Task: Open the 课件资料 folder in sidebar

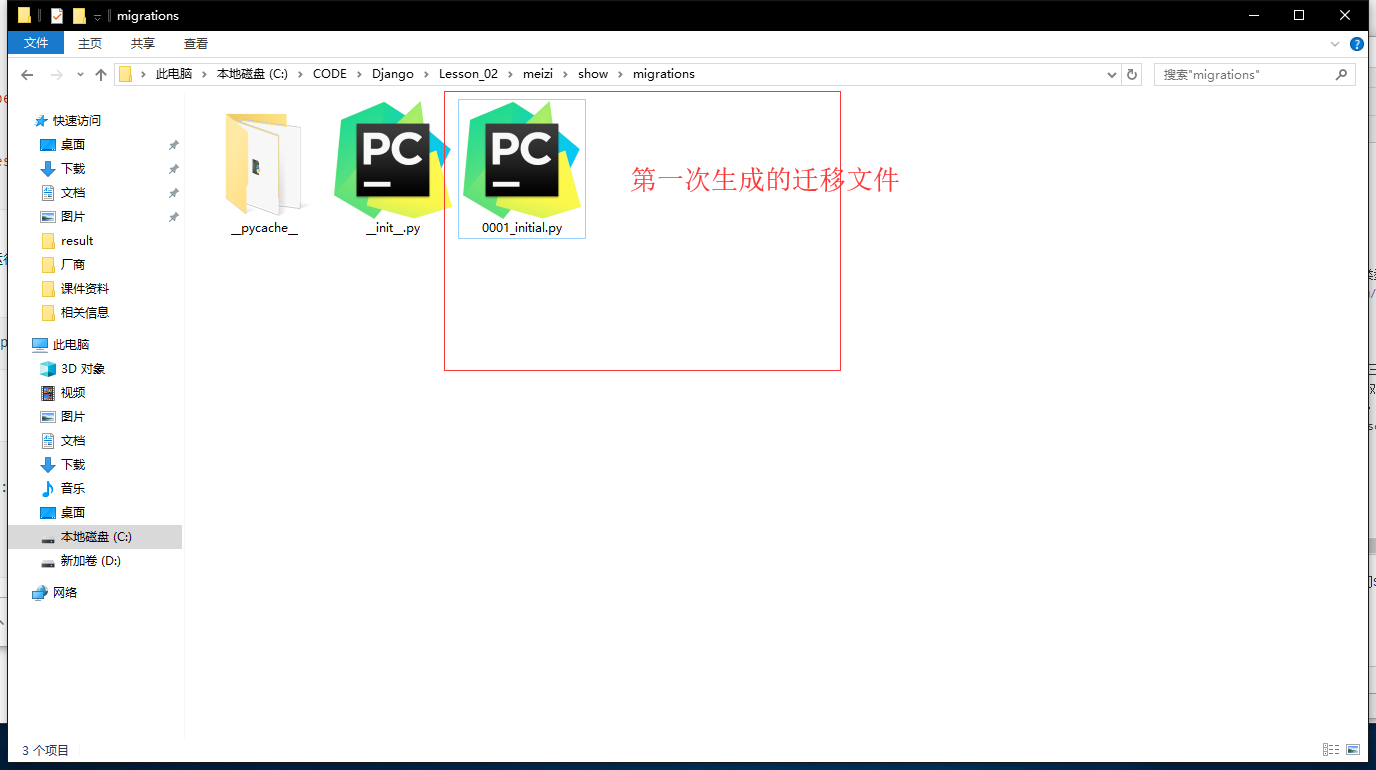Action: (x=85, y=288)
